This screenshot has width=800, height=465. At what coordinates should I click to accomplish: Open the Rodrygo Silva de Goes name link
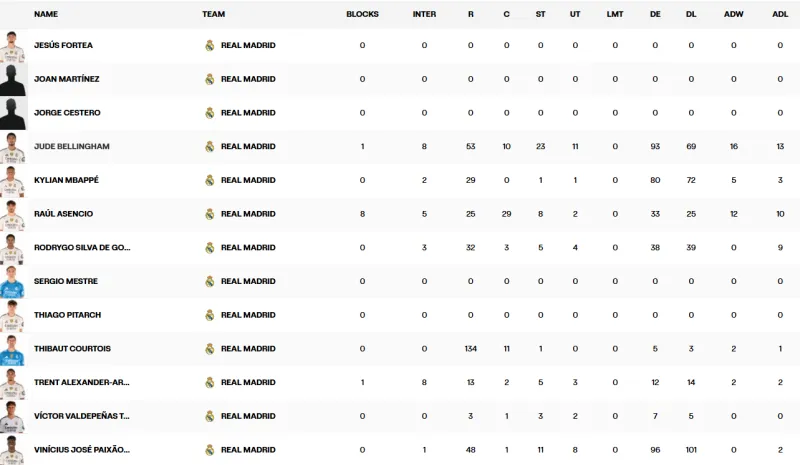point(82,248)
